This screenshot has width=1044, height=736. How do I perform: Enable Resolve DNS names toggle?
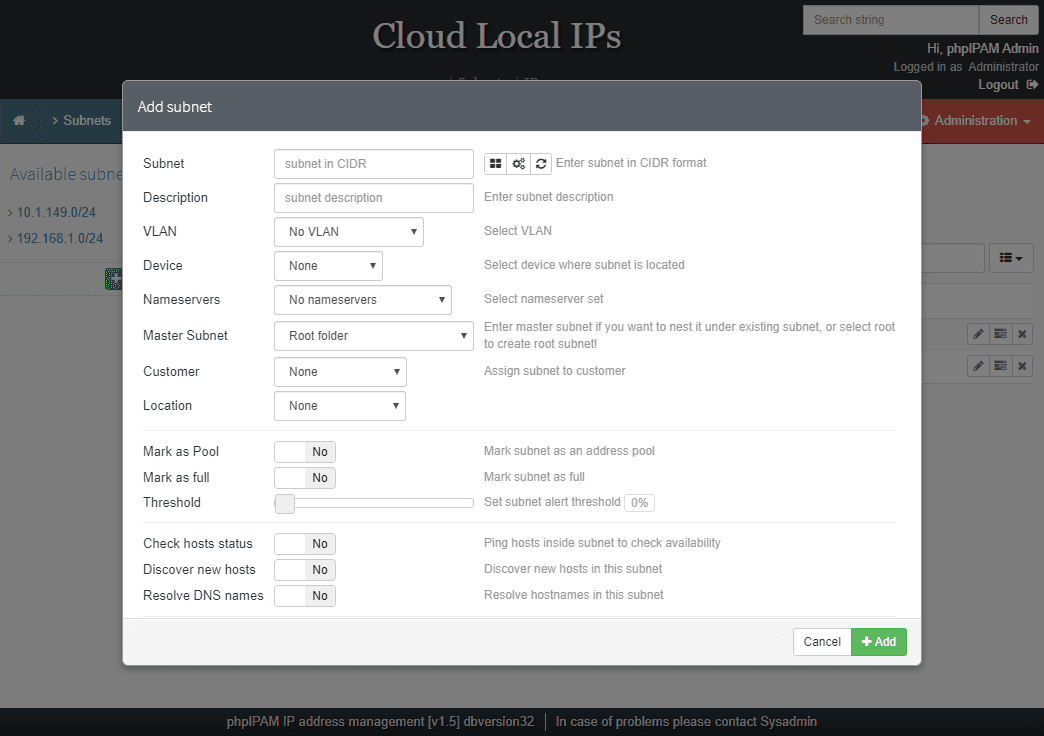point(304,595)
